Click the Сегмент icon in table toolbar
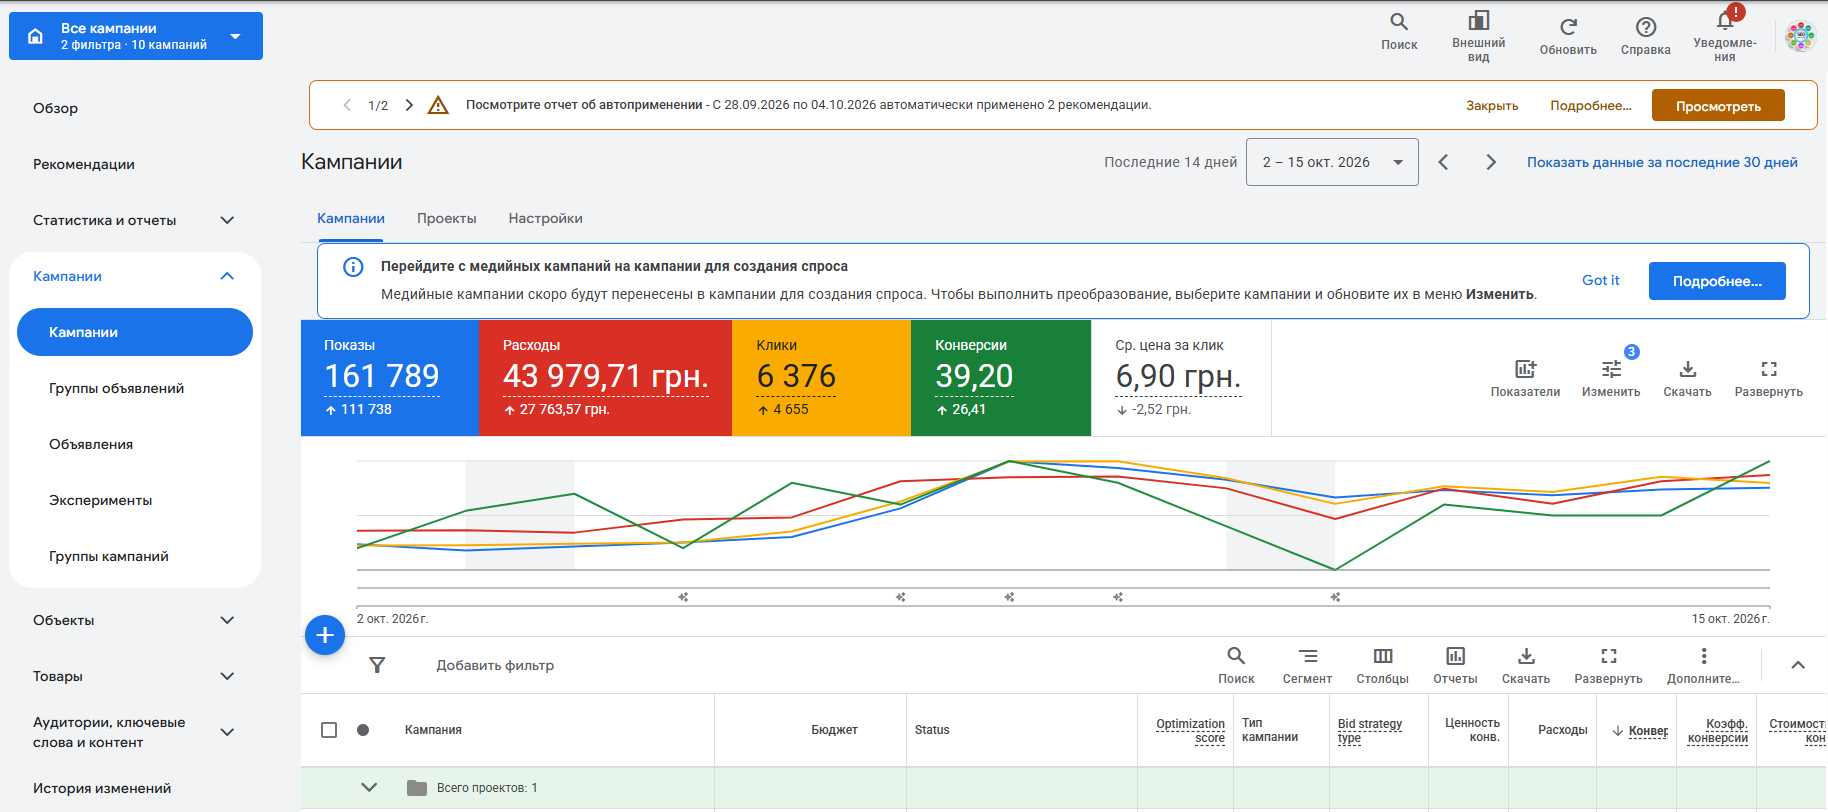Screen dimensions: 1828x812 [1308, 656]
